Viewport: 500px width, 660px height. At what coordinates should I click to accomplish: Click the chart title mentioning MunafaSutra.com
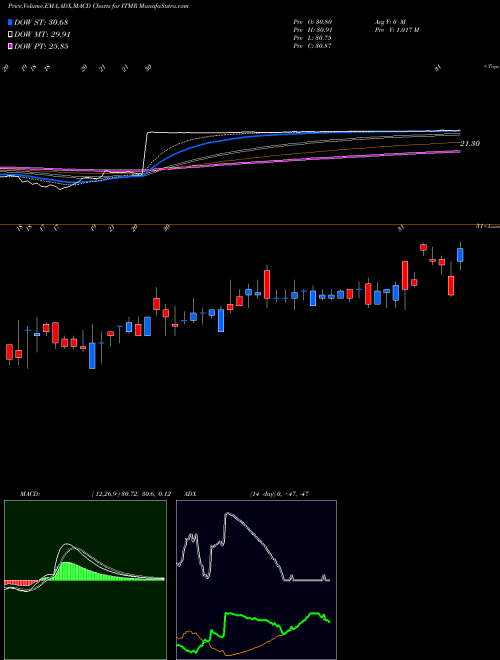(98, 6)
